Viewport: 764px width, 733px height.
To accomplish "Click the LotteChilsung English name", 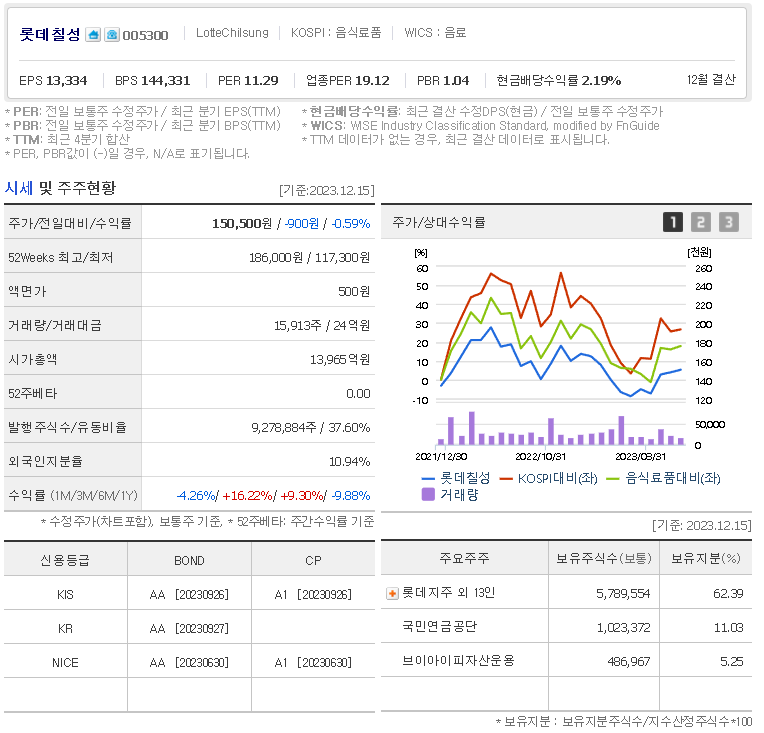I will (232, 33).
